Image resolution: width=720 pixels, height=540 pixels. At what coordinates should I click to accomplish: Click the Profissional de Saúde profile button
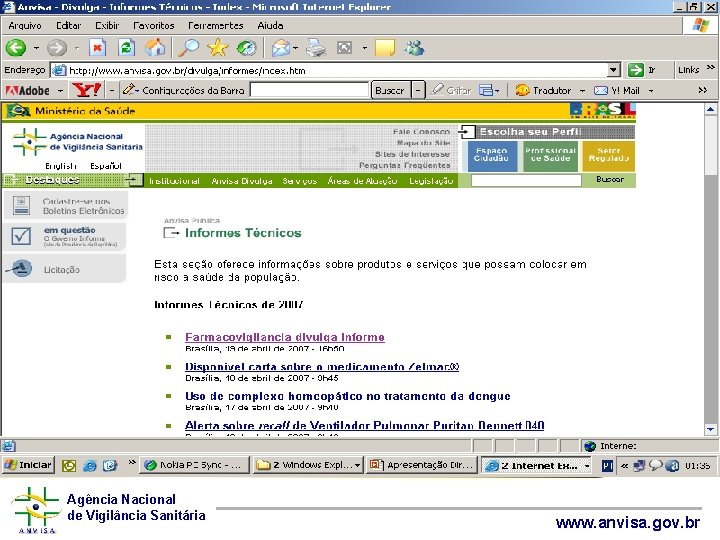(550, 155)
